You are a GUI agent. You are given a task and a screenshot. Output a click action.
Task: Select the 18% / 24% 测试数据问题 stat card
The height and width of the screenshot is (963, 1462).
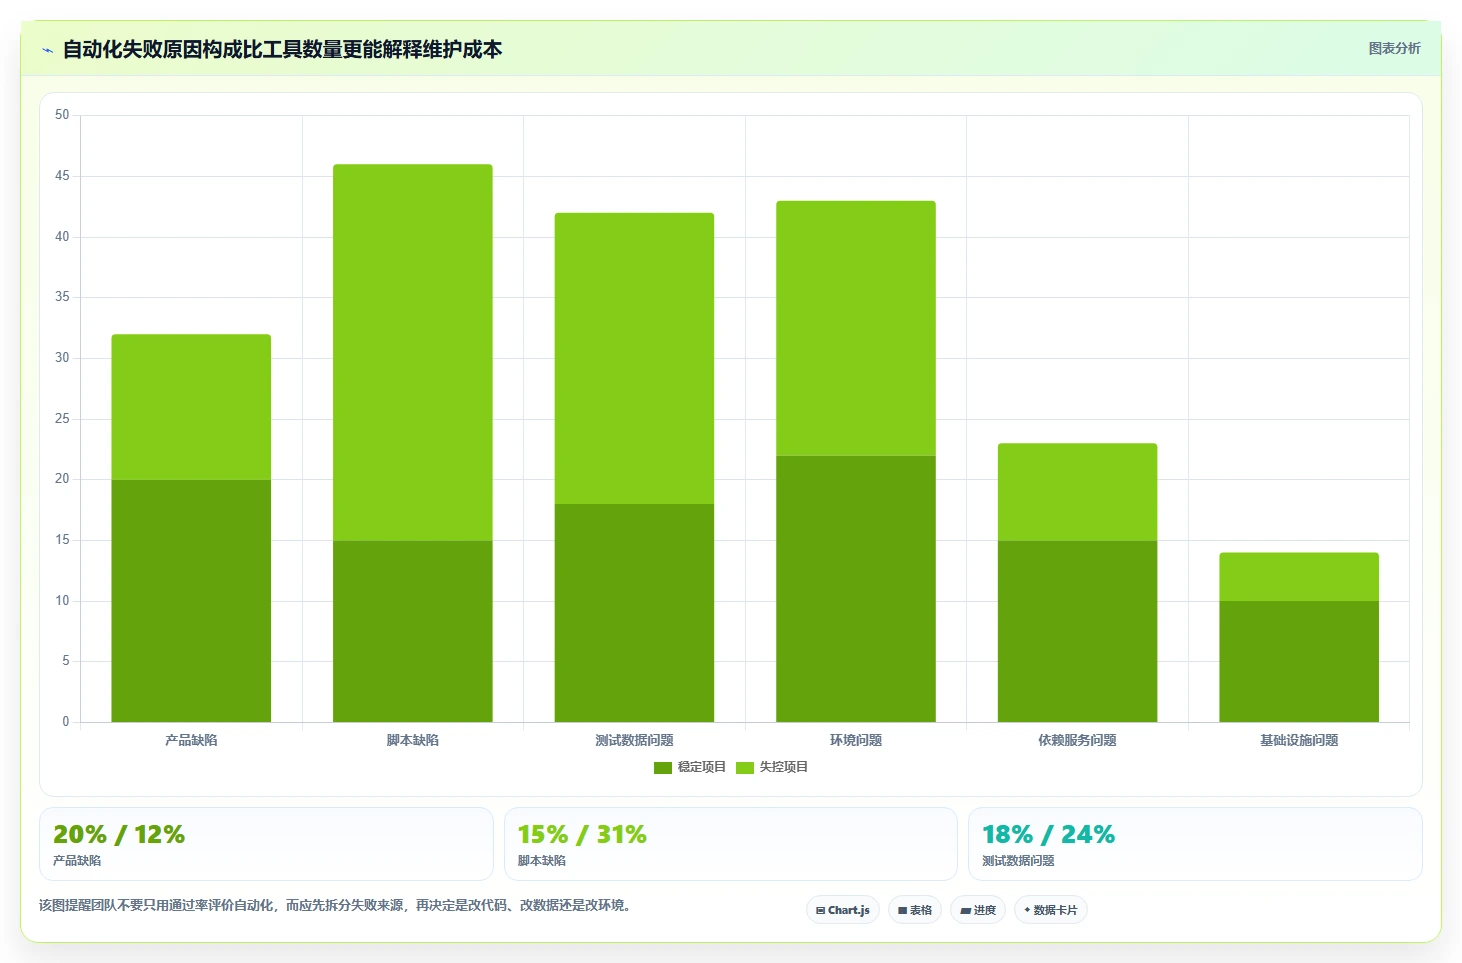pyautogui.click(x=1195, y=844)
